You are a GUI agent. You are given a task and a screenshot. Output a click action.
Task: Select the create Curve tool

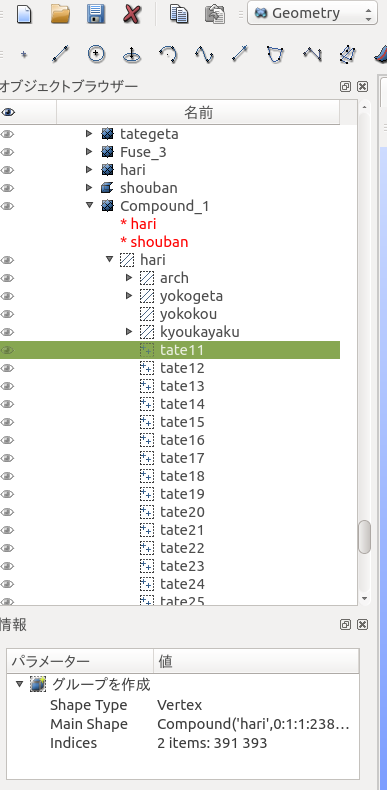(x=204, y=54)
